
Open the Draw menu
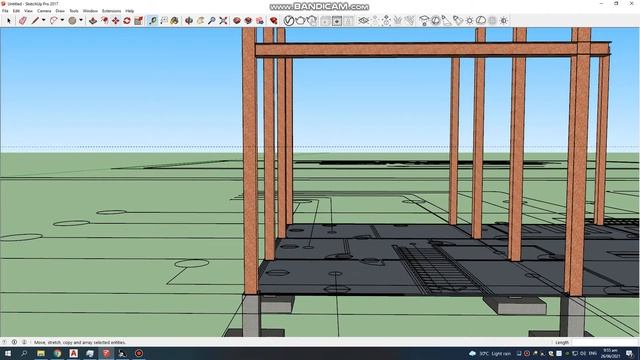60,11
